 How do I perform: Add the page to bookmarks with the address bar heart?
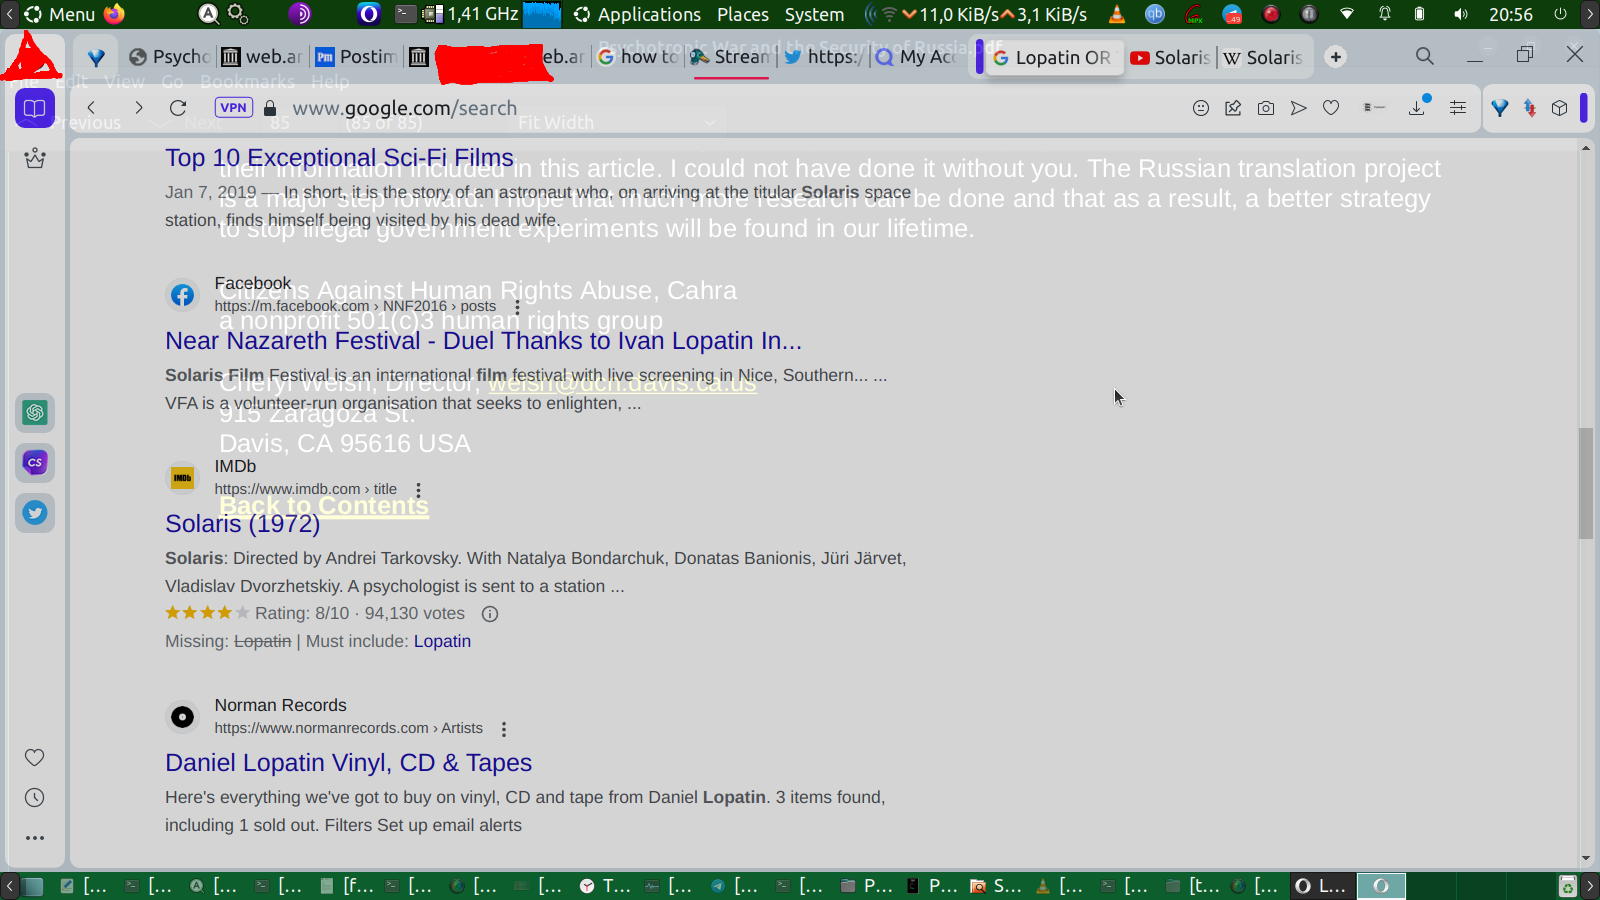(x=1331, y=108)
